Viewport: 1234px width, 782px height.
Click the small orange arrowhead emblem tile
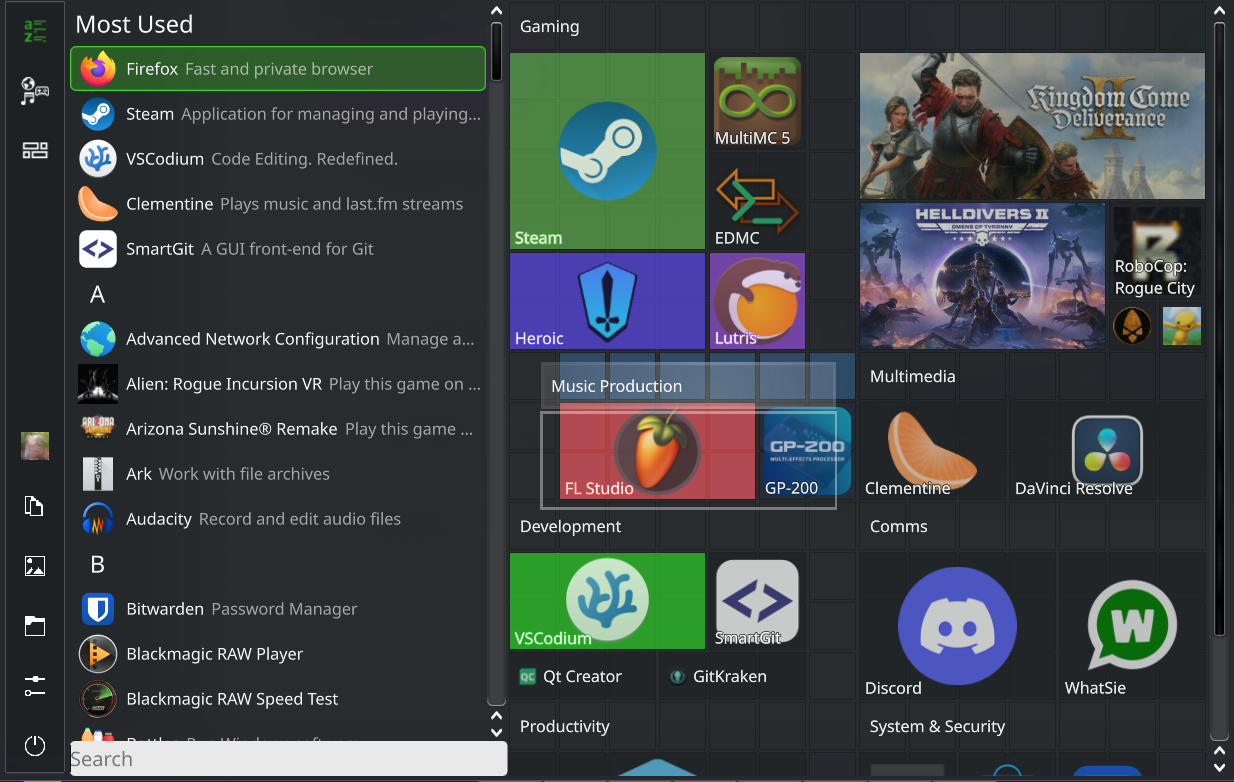(x=1132, y=326)
